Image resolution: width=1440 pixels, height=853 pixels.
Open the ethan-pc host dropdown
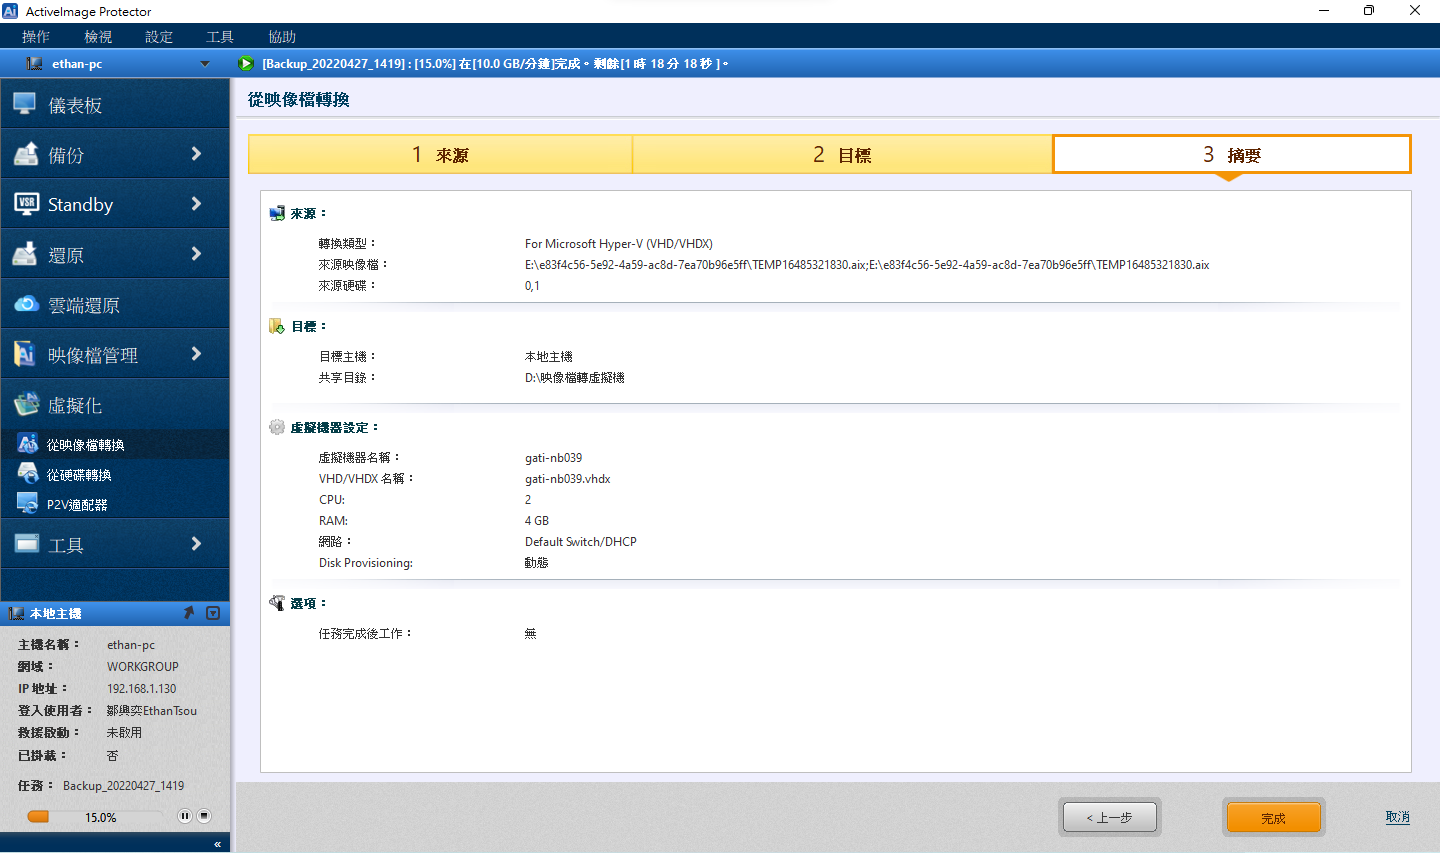coord(205,64)
